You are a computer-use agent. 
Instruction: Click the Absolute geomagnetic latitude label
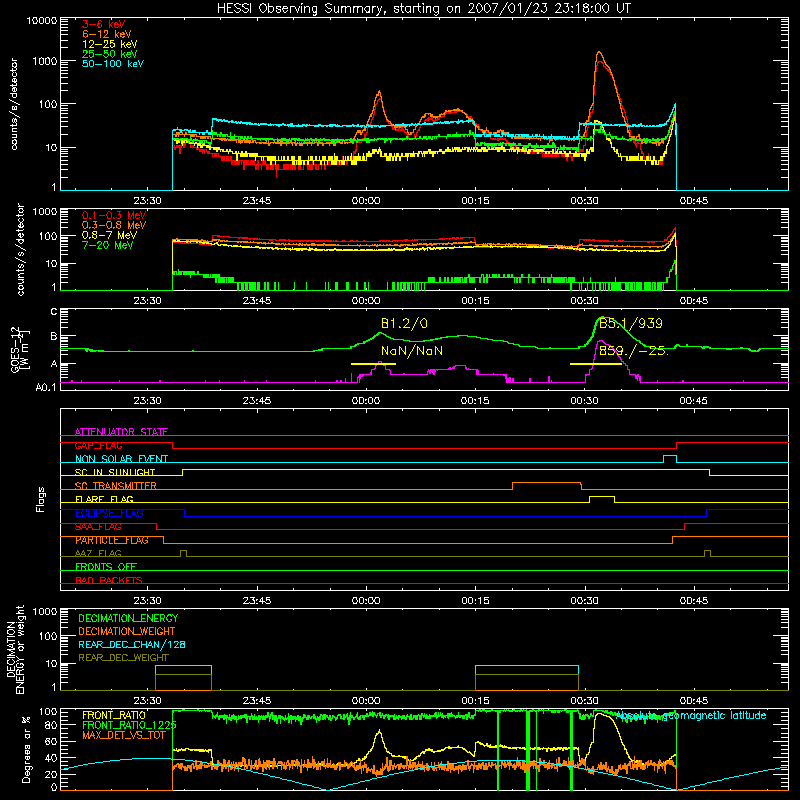[x=691, y=715]
